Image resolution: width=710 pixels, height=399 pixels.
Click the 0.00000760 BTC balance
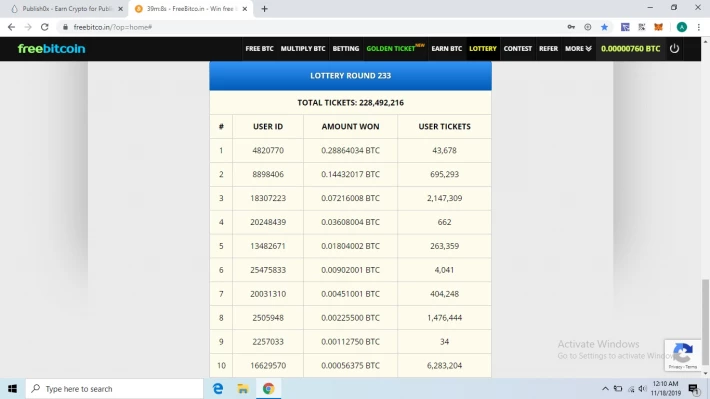tap(630, 48)
